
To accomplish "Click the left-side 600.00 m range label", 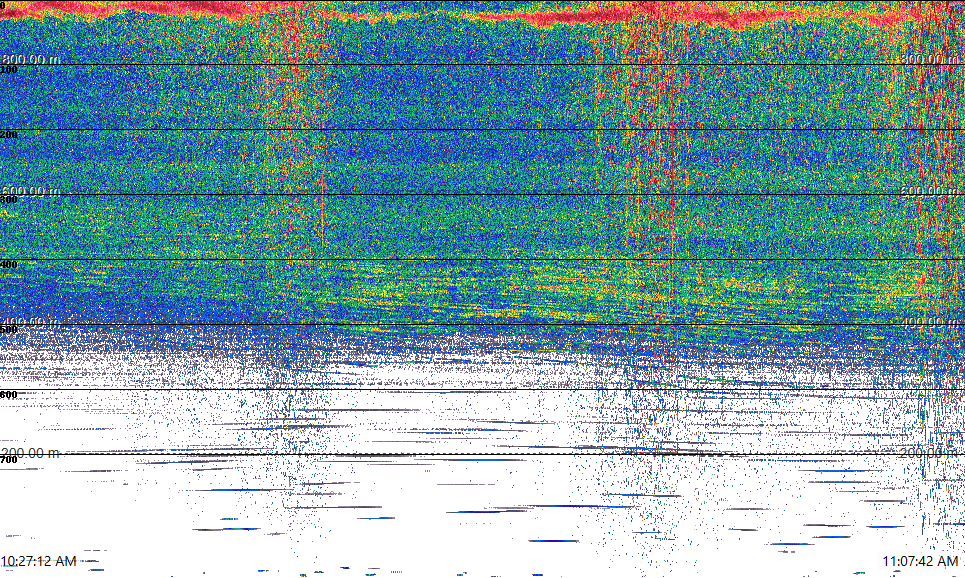I will (x=31, y=191).
